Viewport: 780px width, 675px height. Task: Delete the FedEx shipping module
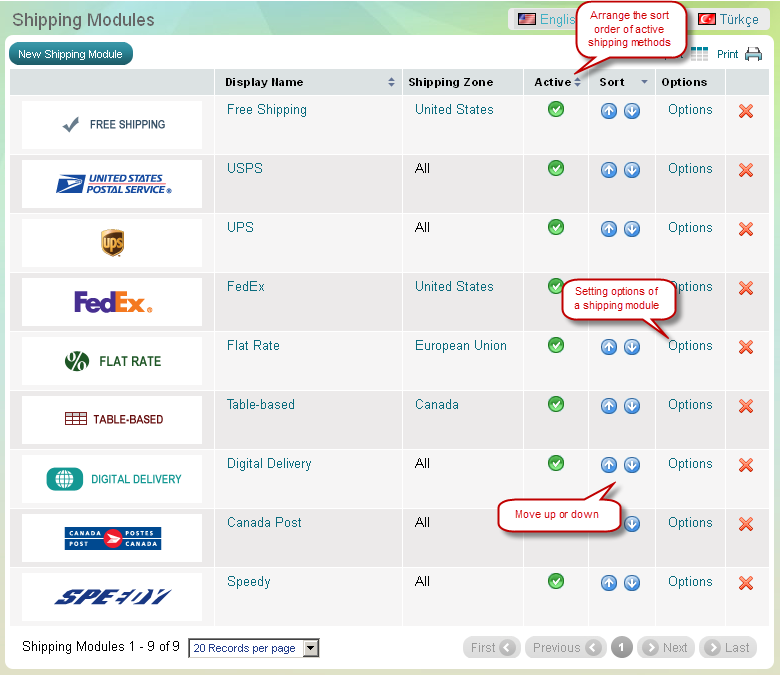click(745, 288)
